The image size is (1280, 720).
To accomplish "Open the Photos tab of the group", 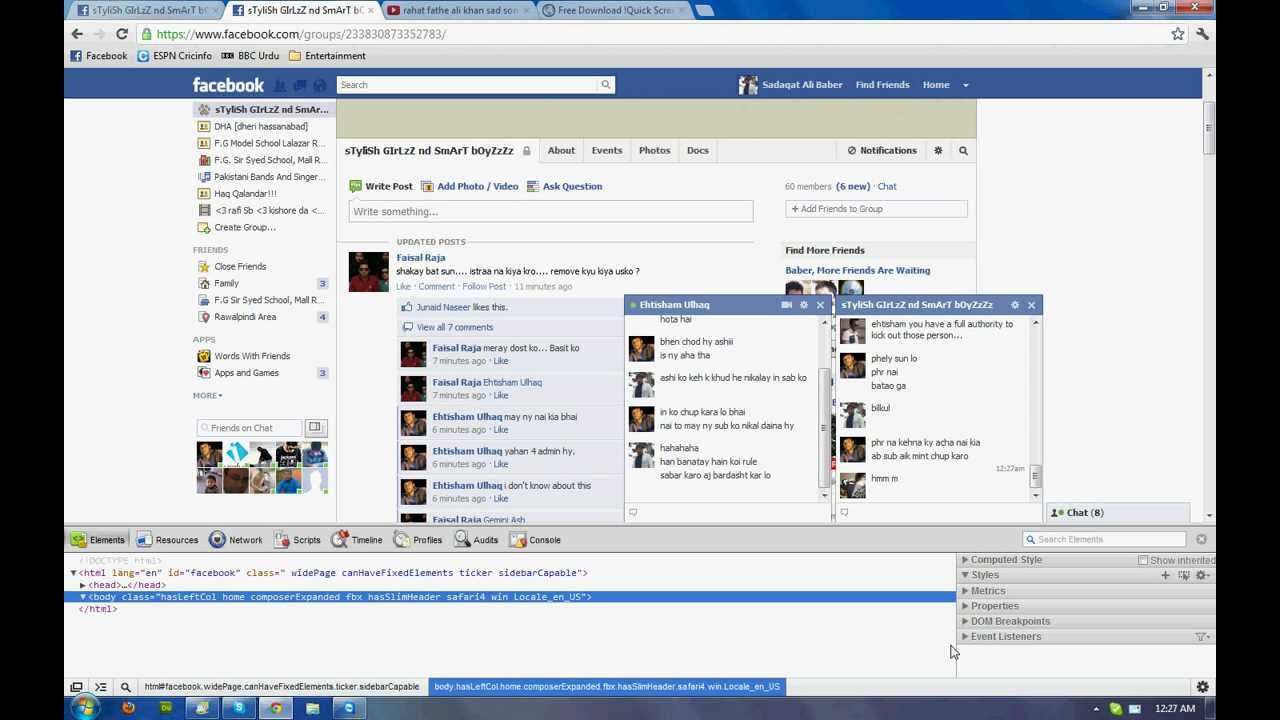I will click(654, 151).
